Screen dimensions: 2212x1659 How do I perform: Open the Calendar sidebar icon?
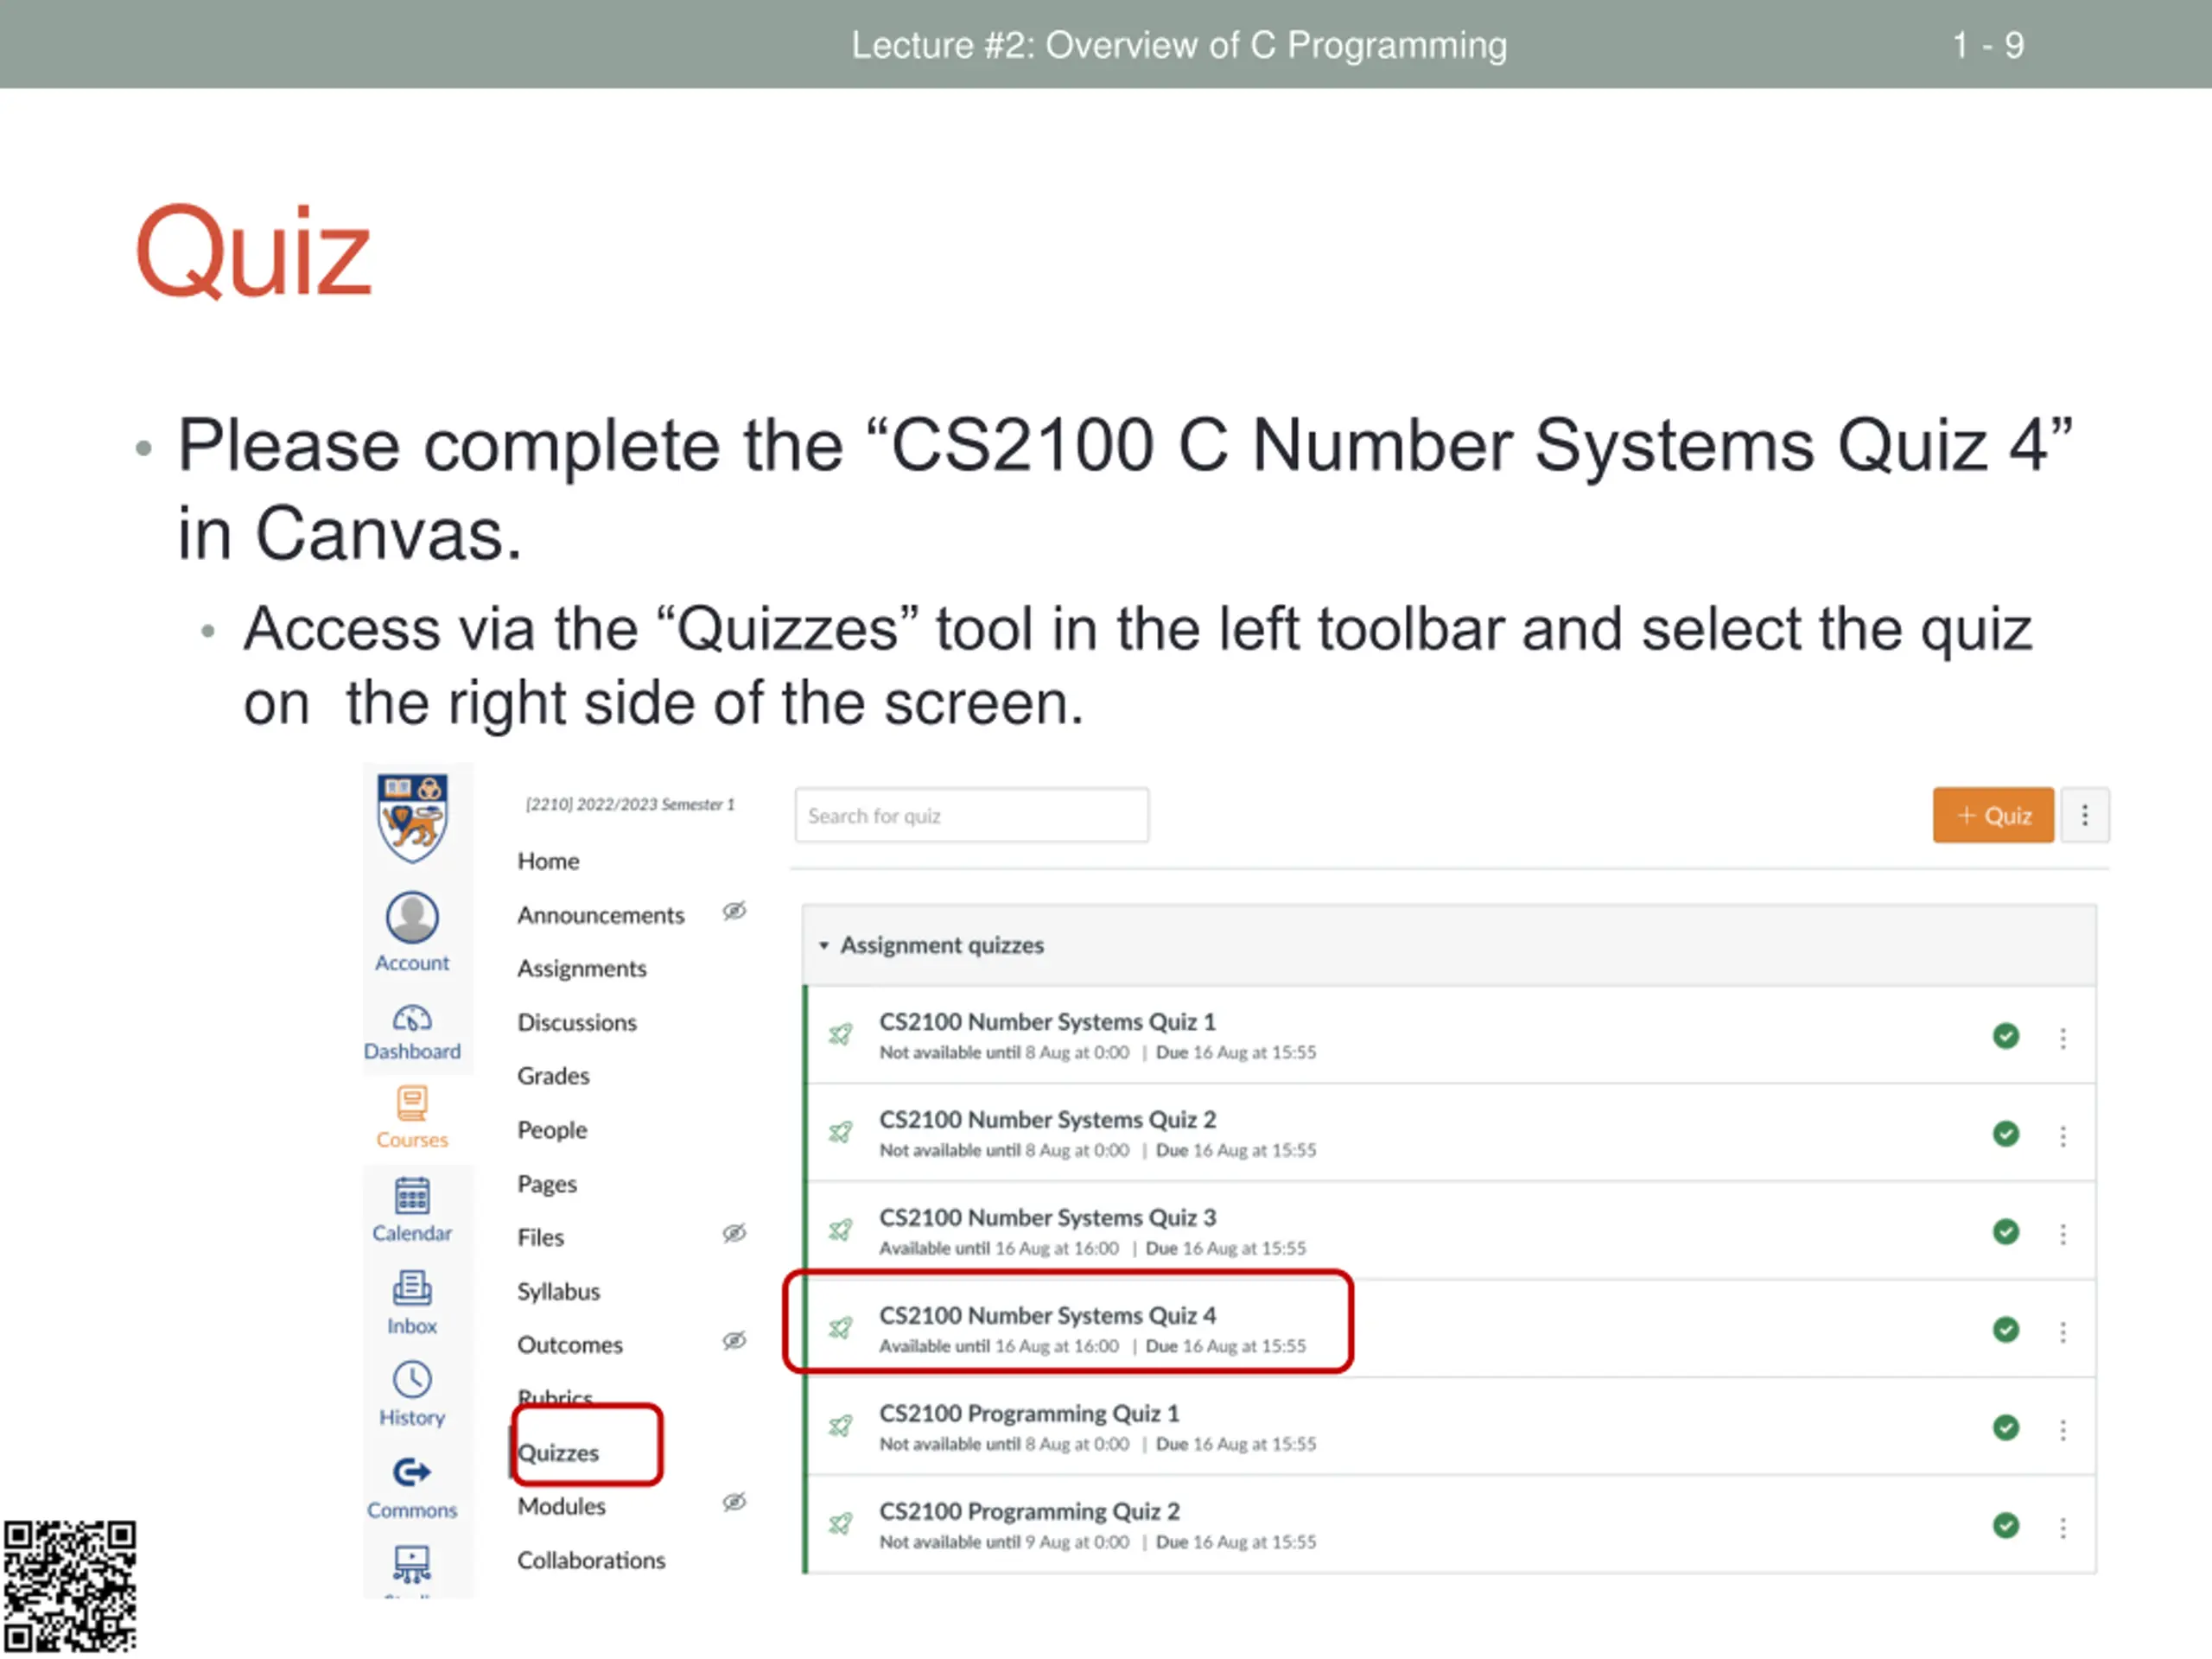[412, 1197]
